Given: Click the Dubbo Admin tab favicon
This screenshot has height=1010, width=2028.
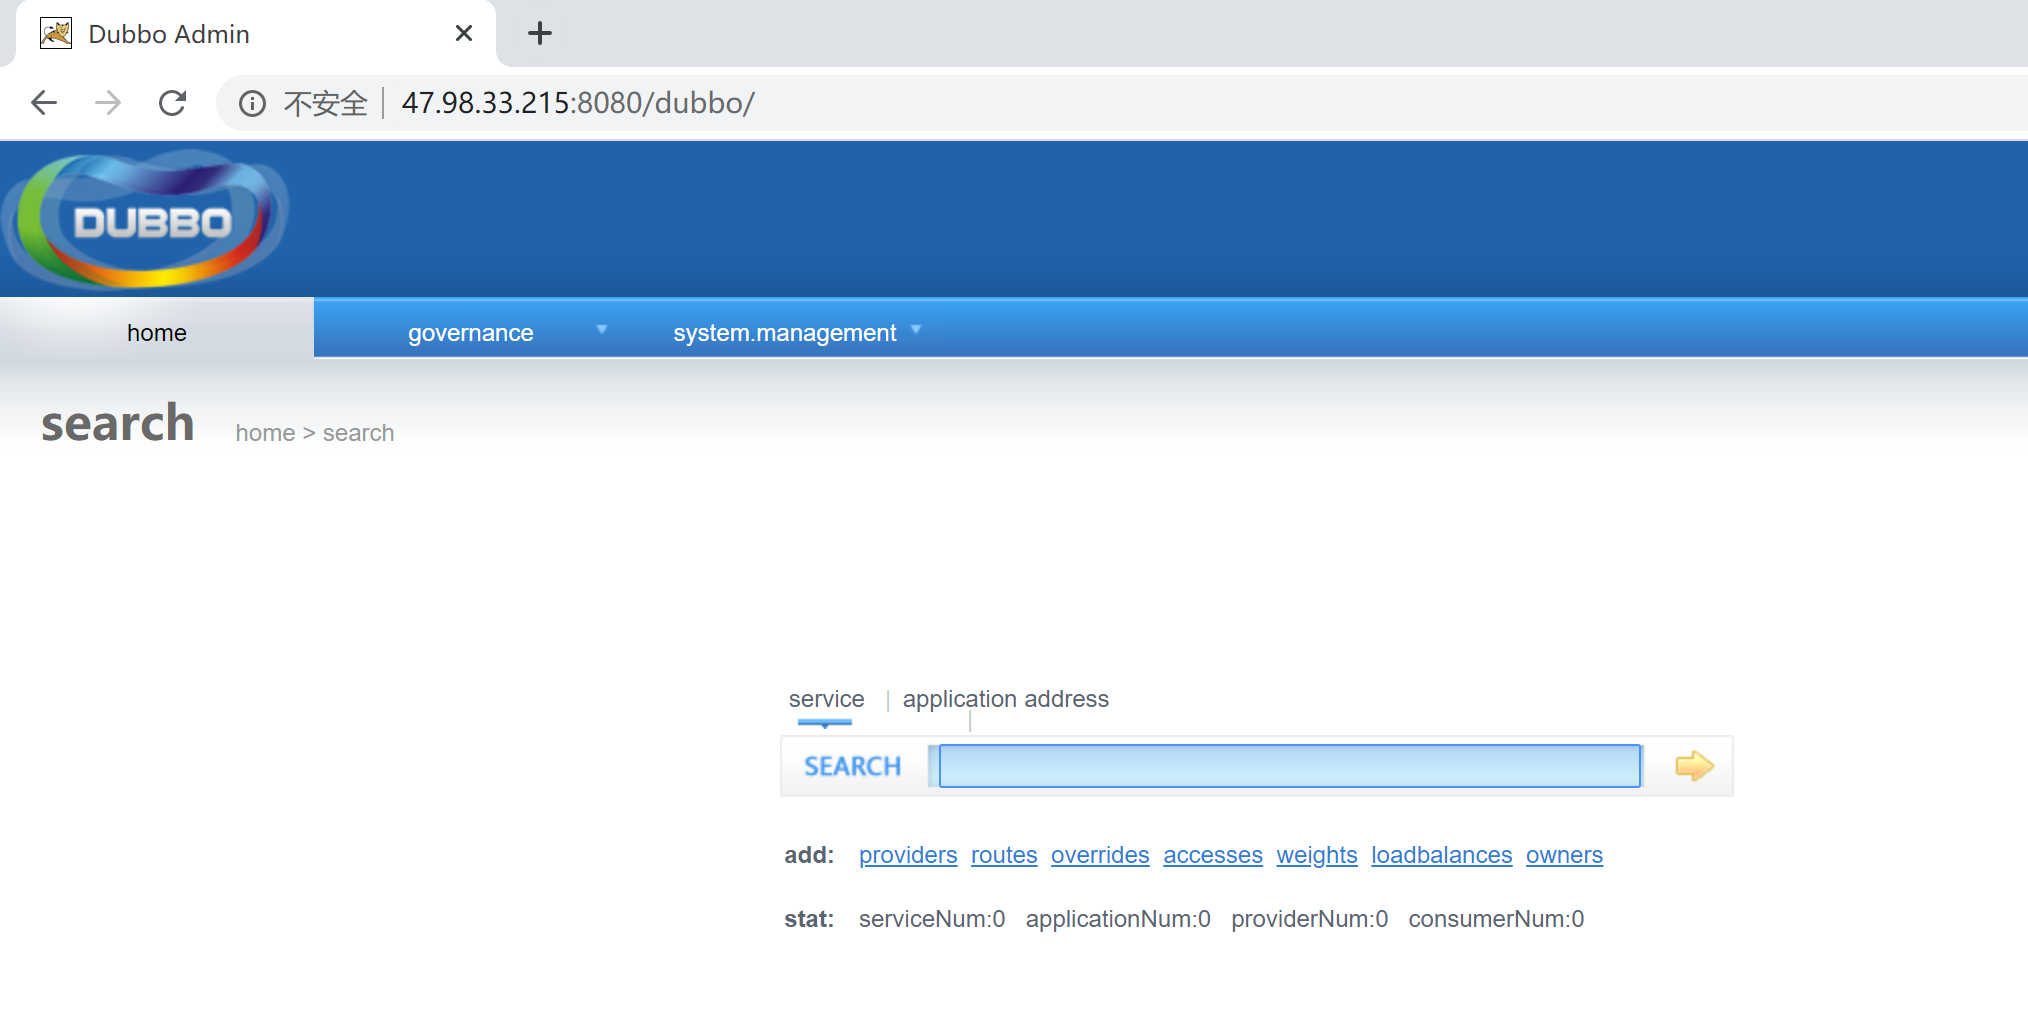Looking at the screenshot, I should [x=56, y=33].
